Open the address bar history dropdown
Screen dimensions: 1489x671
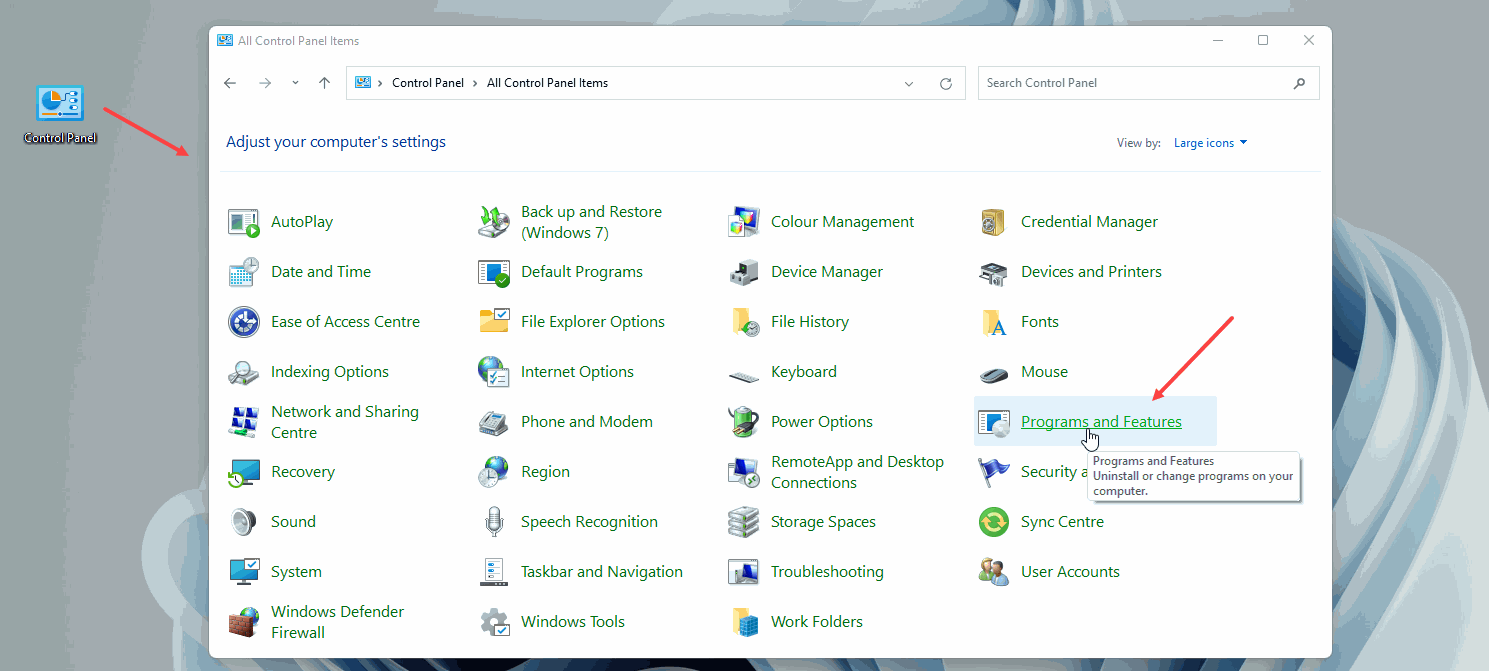(x=908, y=84)
